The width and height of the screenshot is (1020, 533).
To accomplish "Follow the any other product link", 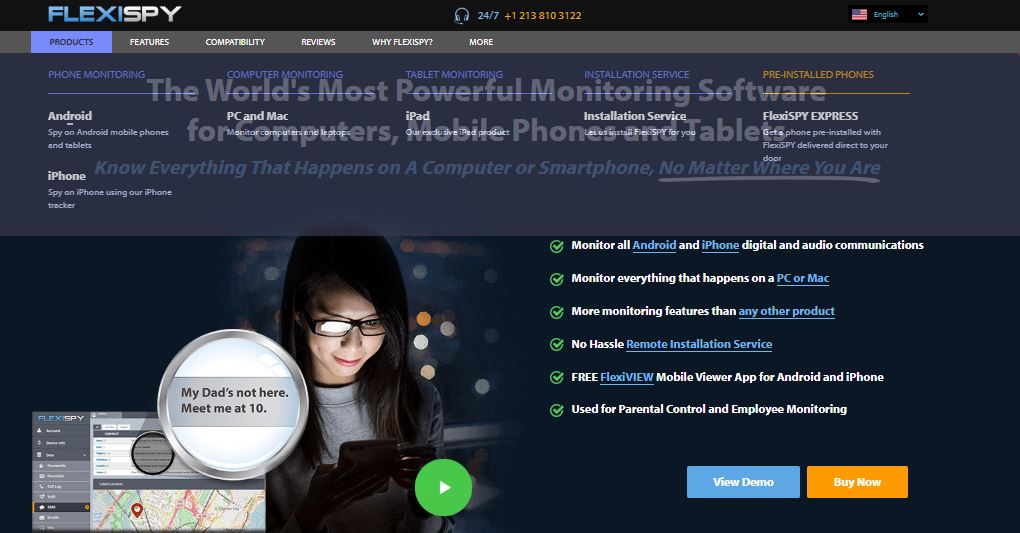I will 786,311.
